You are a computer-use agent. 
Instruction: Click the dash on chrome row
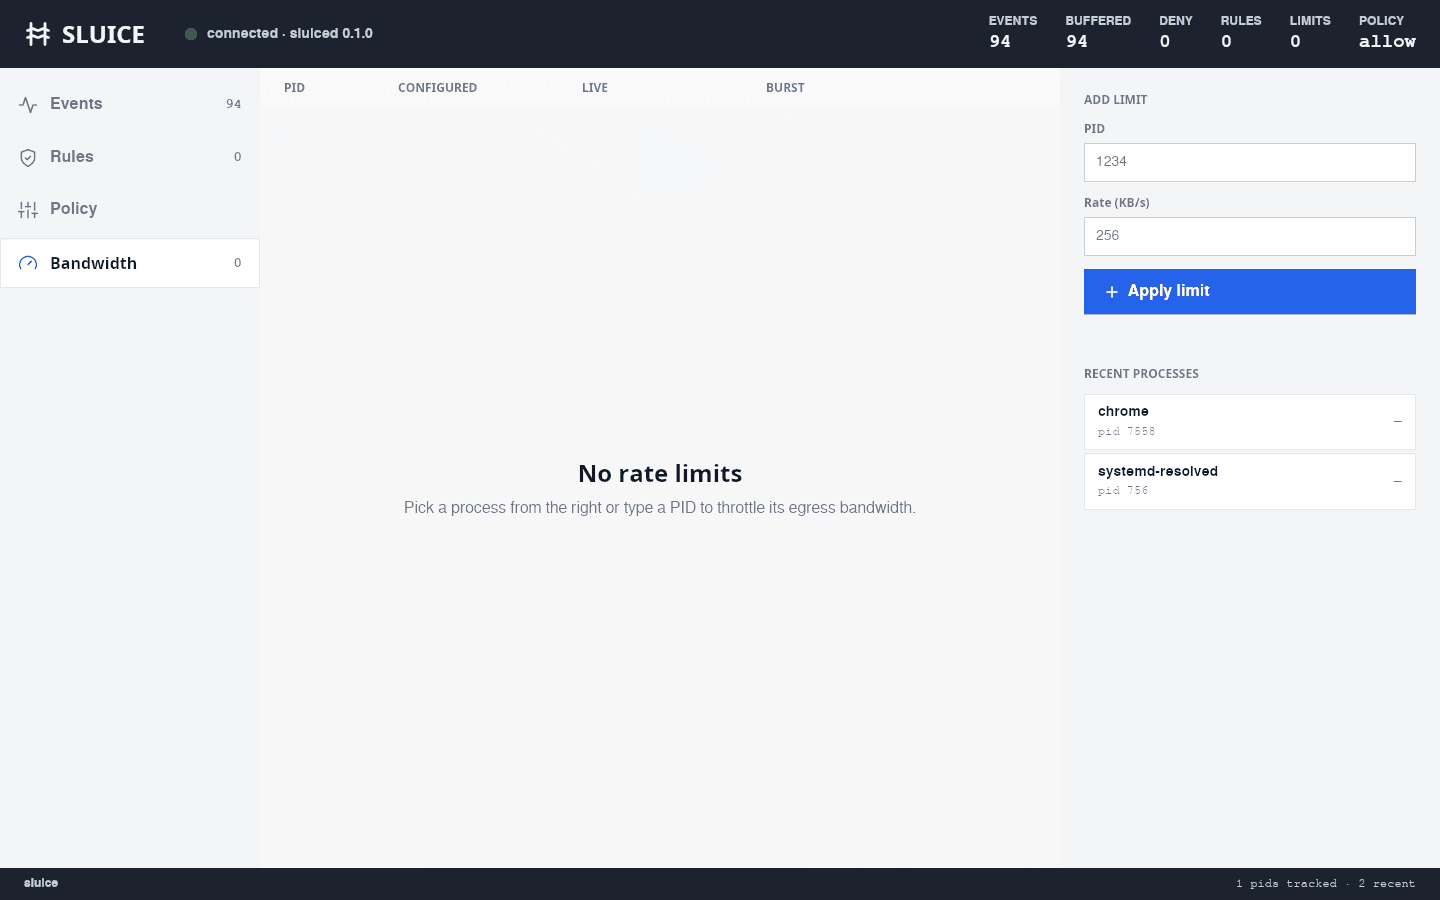click(x=1397, y=422)
